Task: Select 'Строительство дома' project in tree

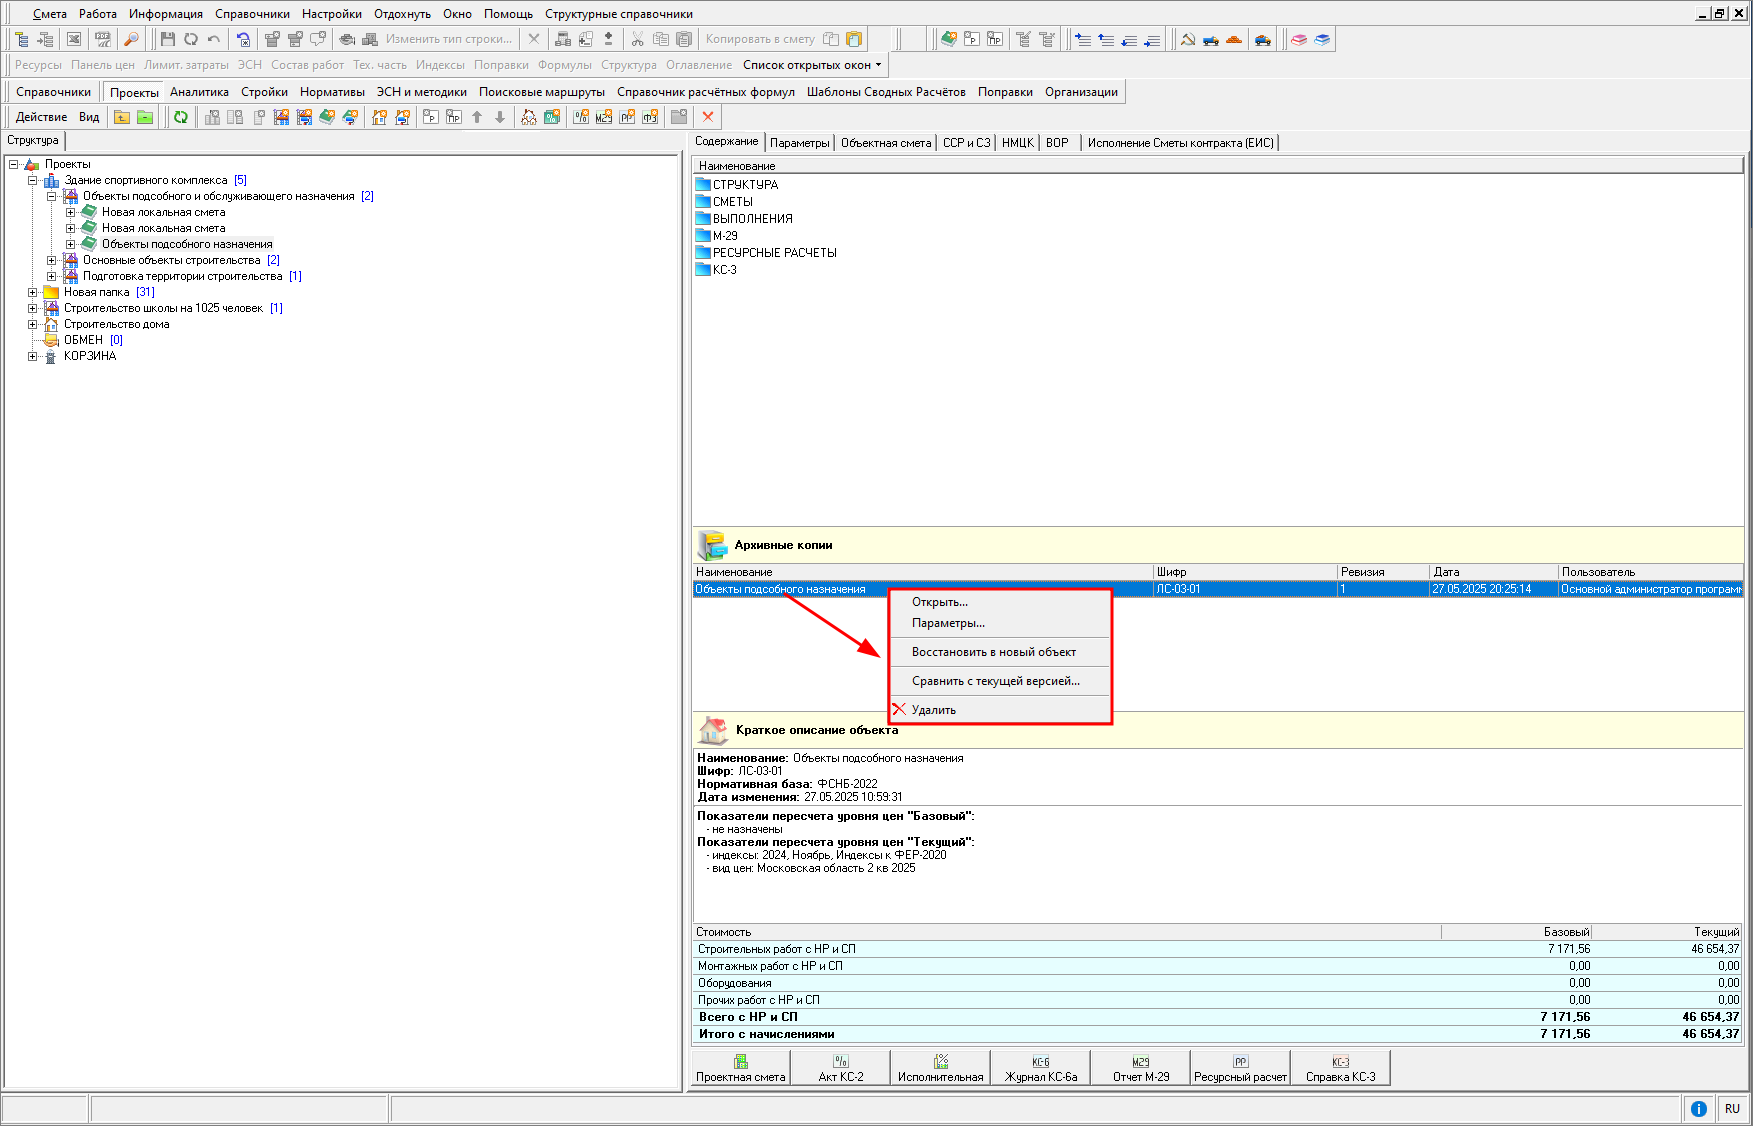Action: tap(116, 324)
